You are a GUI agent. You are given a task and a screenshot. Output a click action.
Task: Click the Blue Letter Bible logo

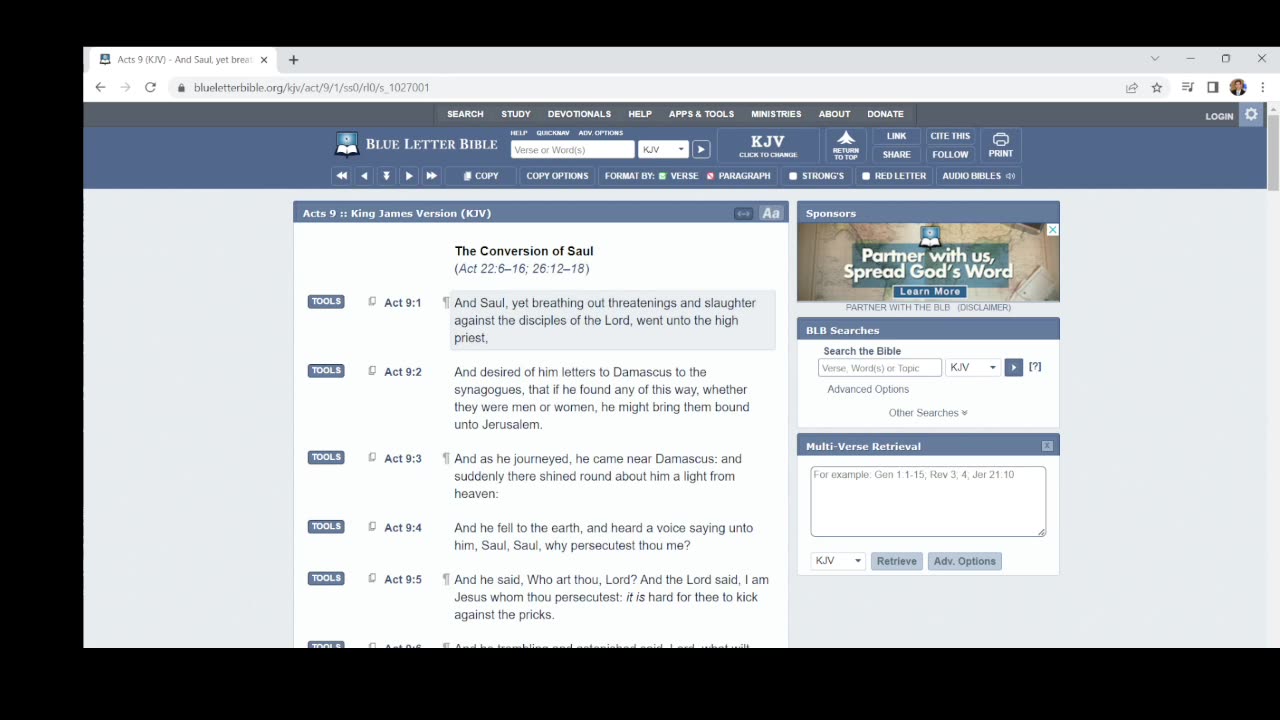[x=416, y=144]
